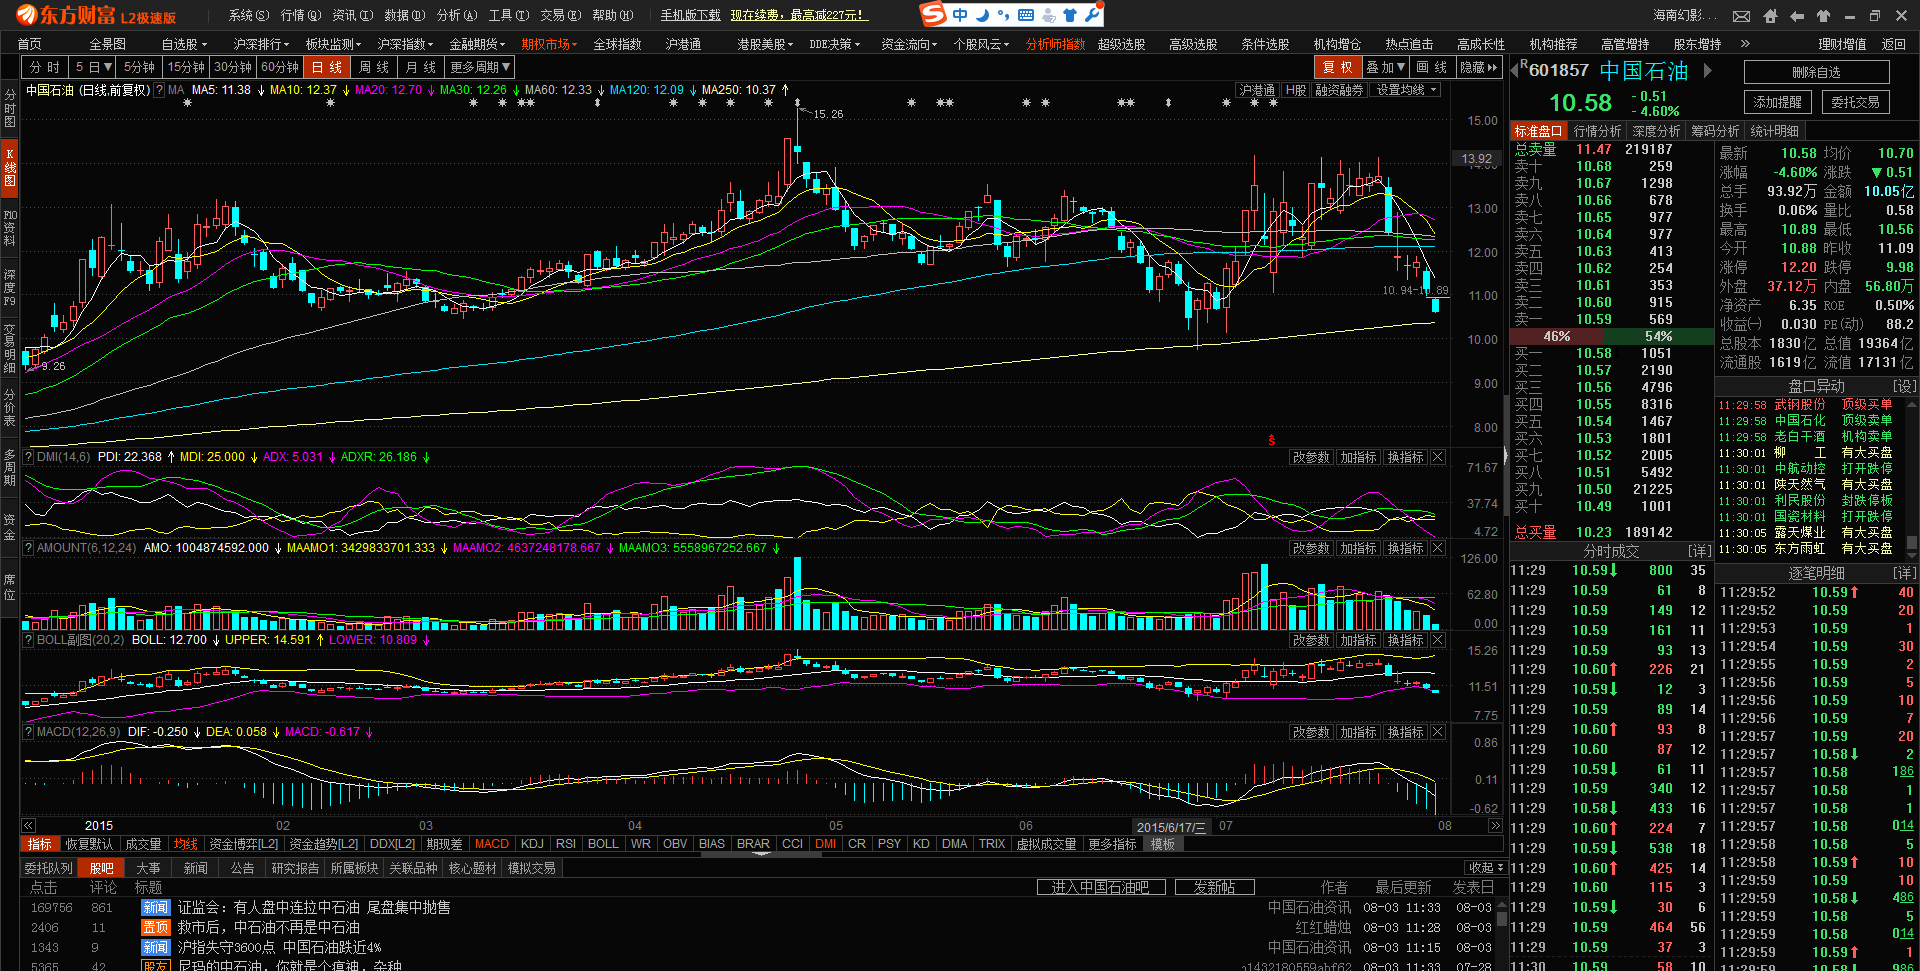Toggle 画线 drawing mode
This screenshot has height=971, width=1920.
point(1432,67)
